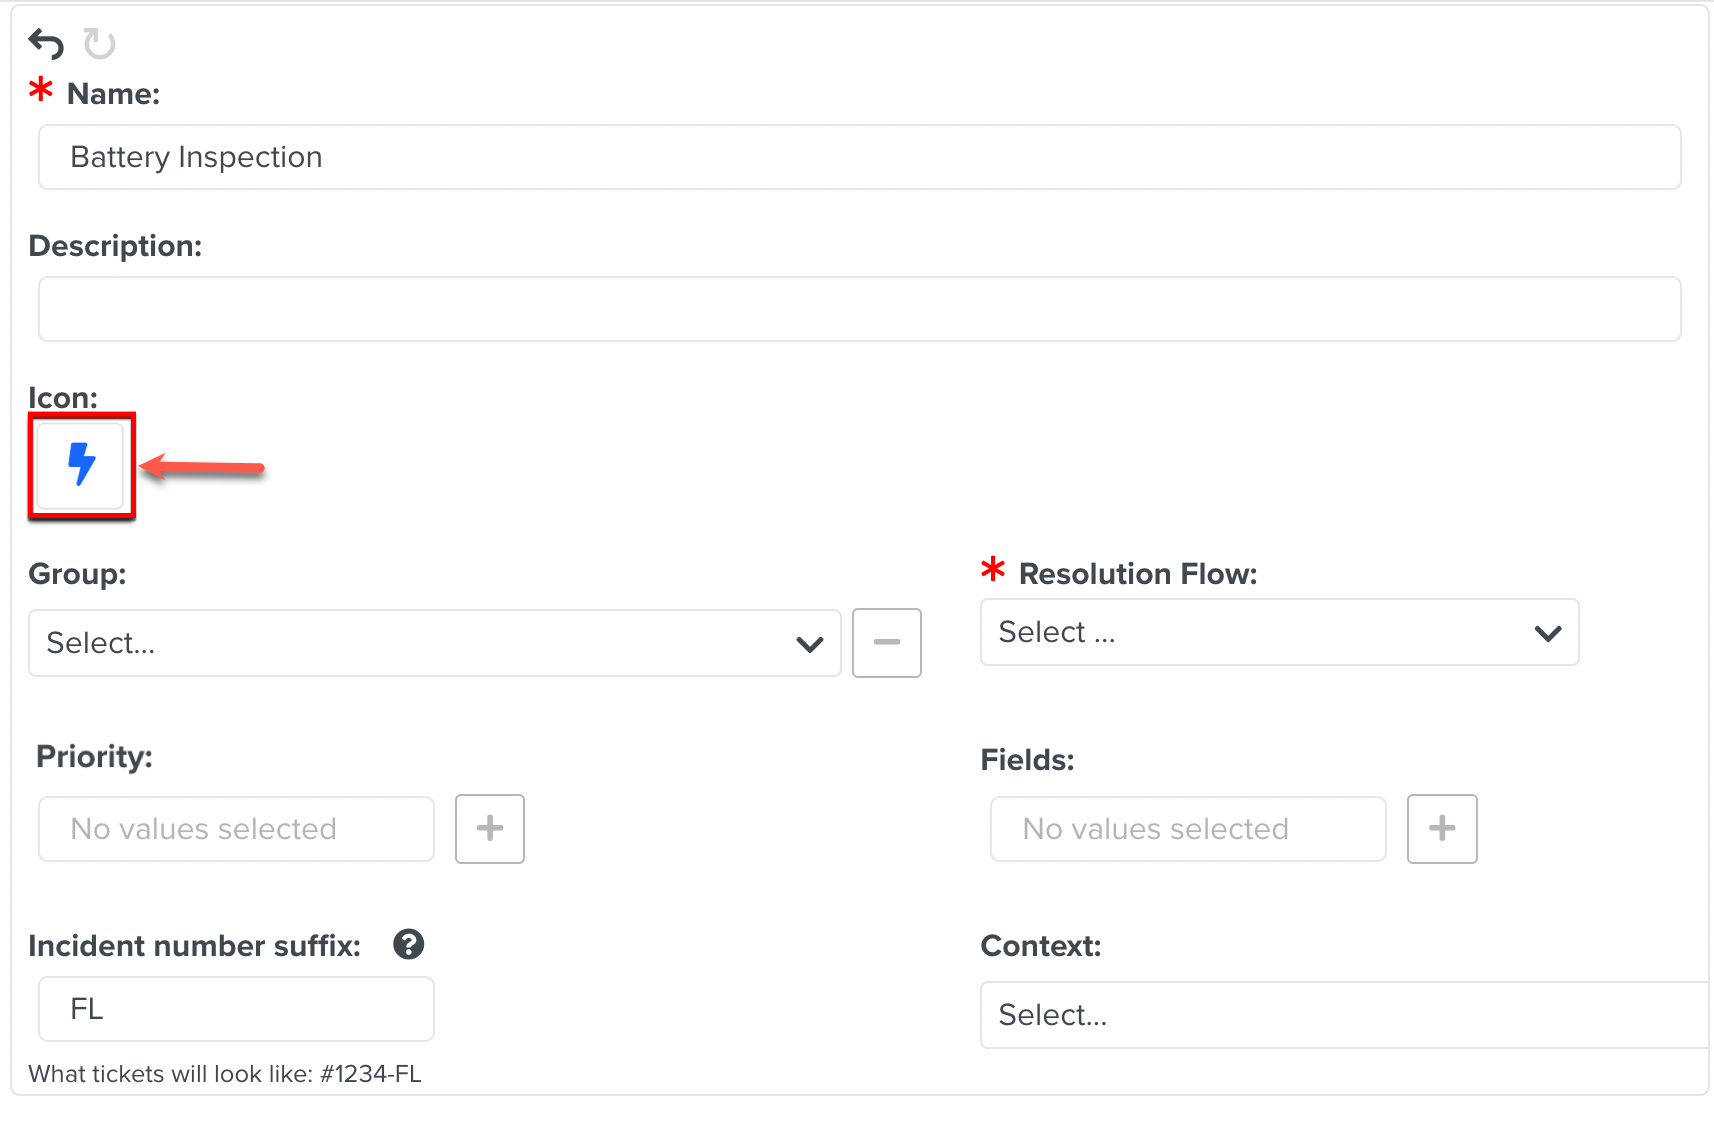Click the Incident number suffix field with FL
This screenshot has height=1122, width=1714.
[236, 1009]
